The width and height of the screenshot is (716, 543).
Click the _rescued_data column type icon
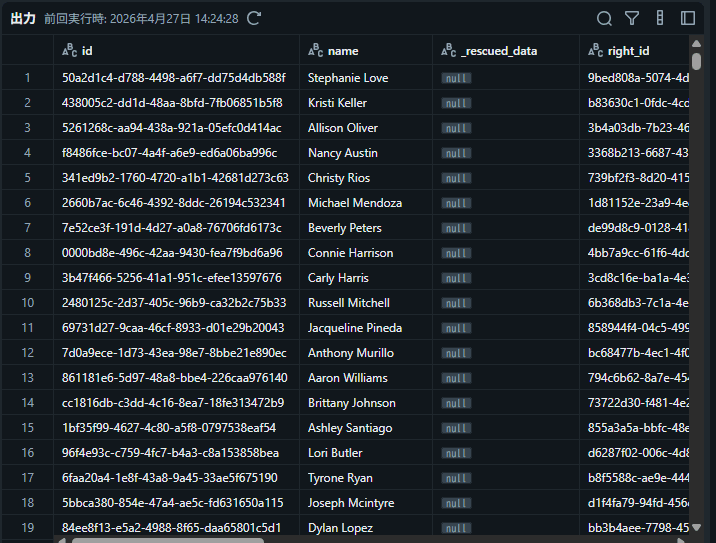pos(448,50)
